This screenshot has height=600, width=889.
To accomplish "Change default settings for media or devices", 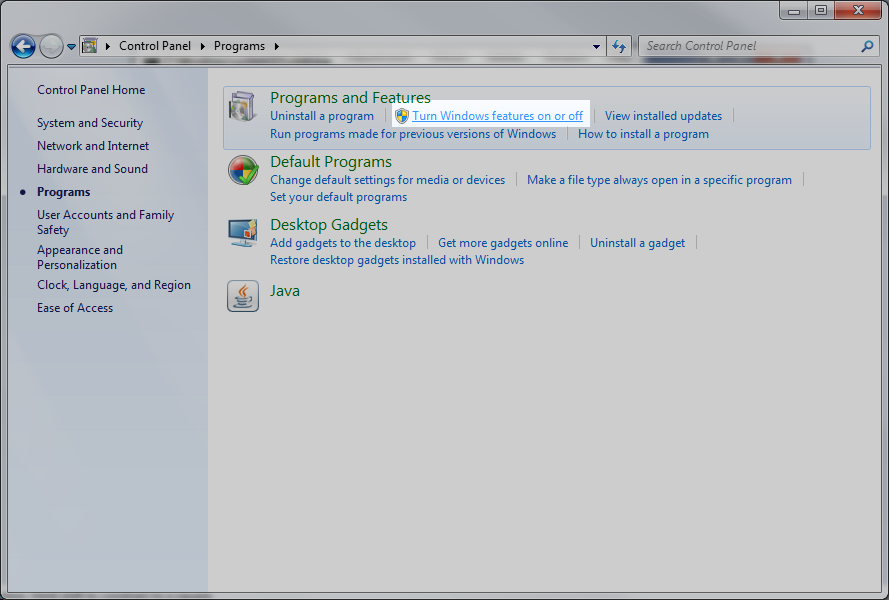I will click(x=387, y=180).
